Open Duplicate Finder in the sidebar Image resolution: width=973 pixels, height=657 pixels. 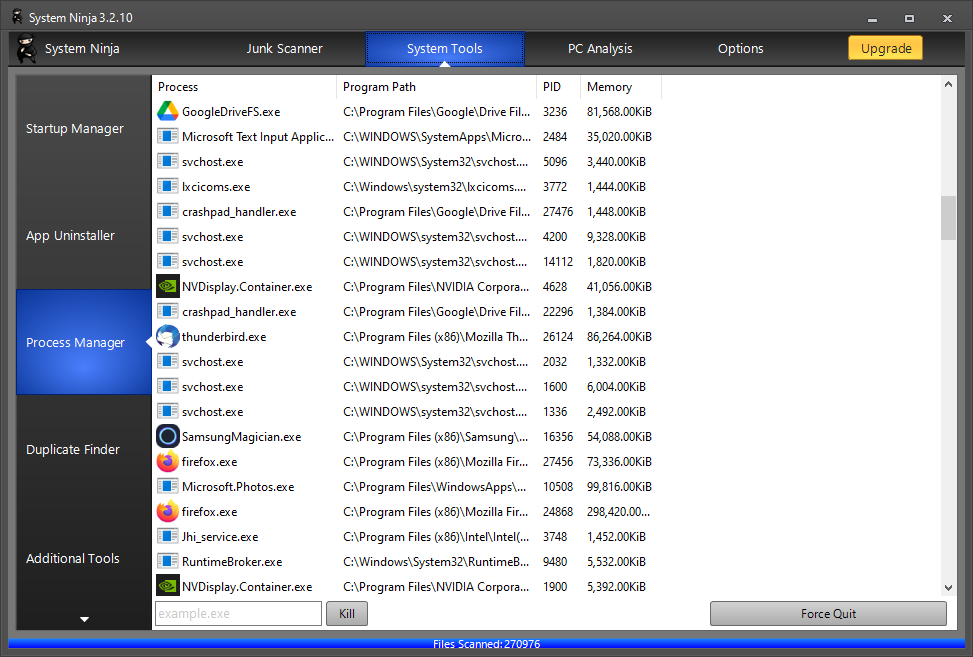click(x=84, y=449)
